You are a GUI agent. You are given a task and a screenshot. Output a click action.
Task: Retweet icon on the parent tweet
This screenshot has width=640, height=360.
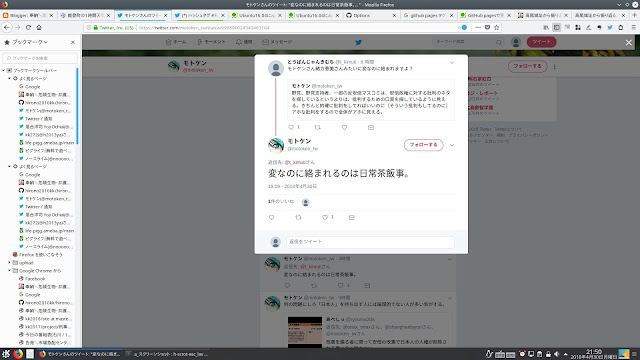318,127
